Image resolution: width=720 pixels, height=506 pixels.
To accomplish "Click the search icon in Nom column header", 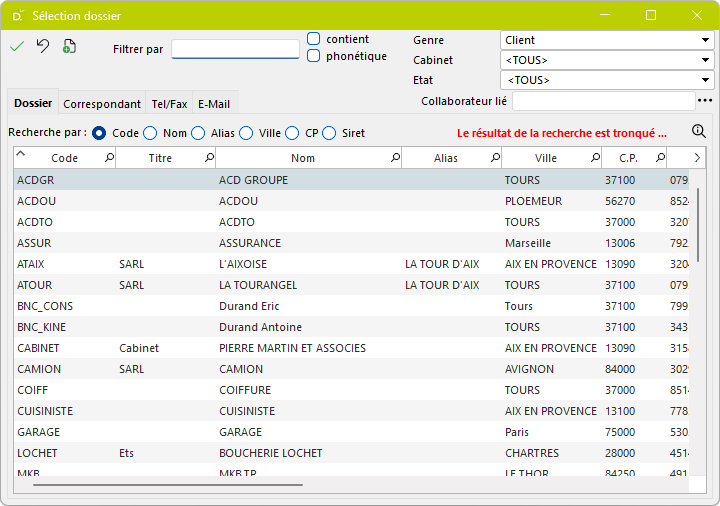I will 395,158.
